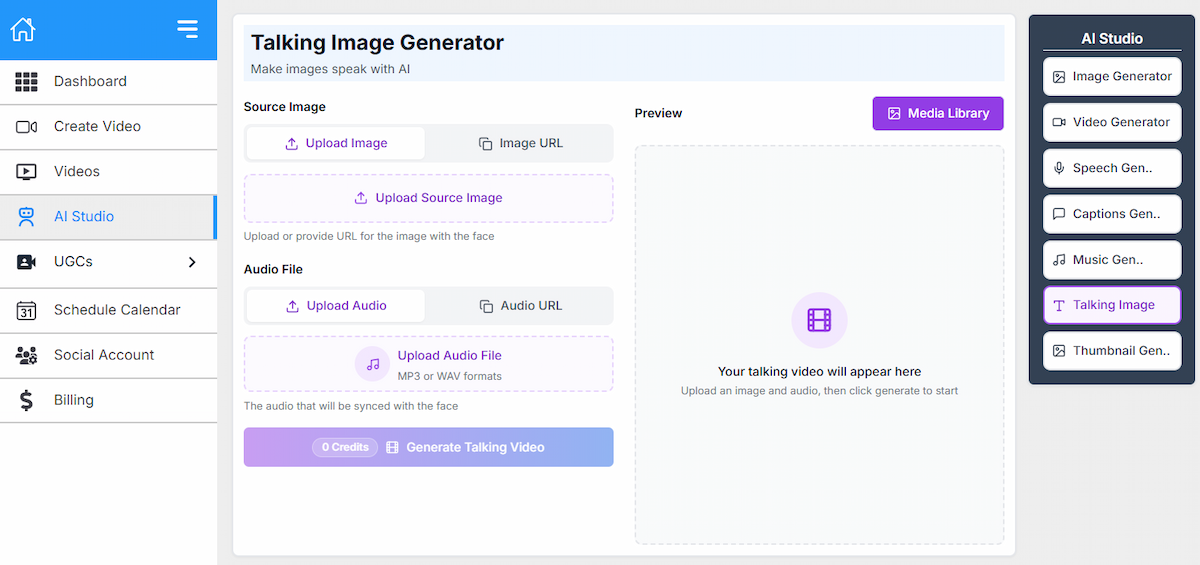This screenshot has width=1200, height=565.
Task: Open the Media Library
Action: (938, 114)
